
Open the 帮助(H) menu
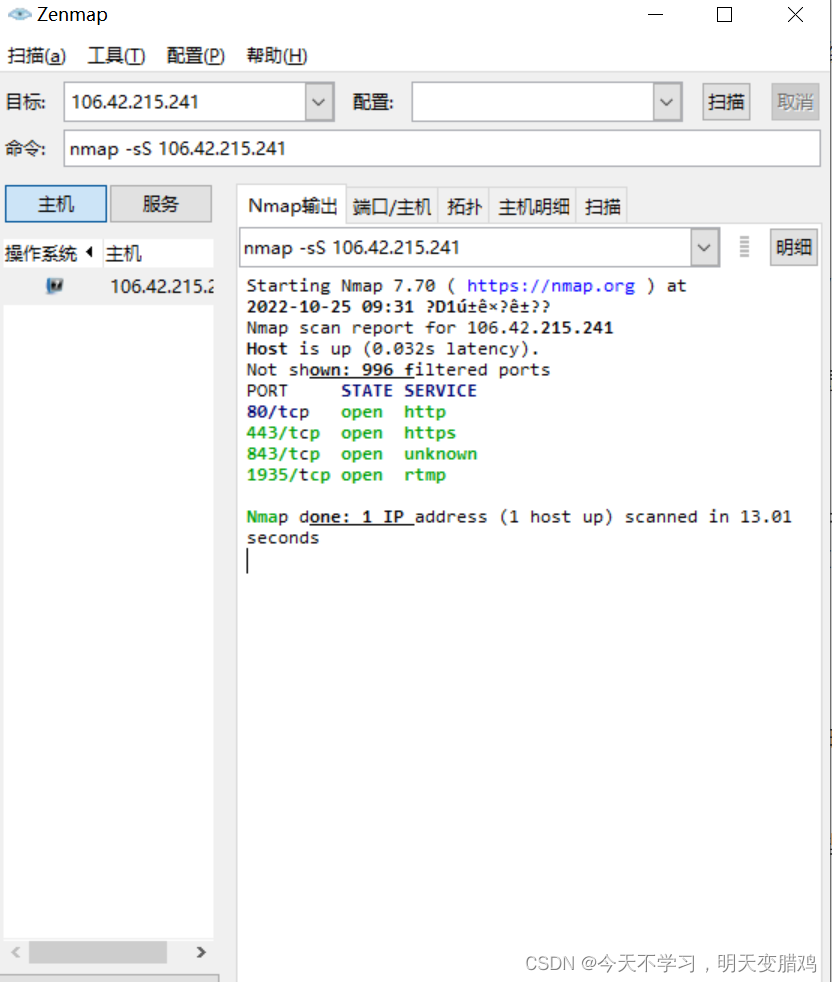click(277, 56)
